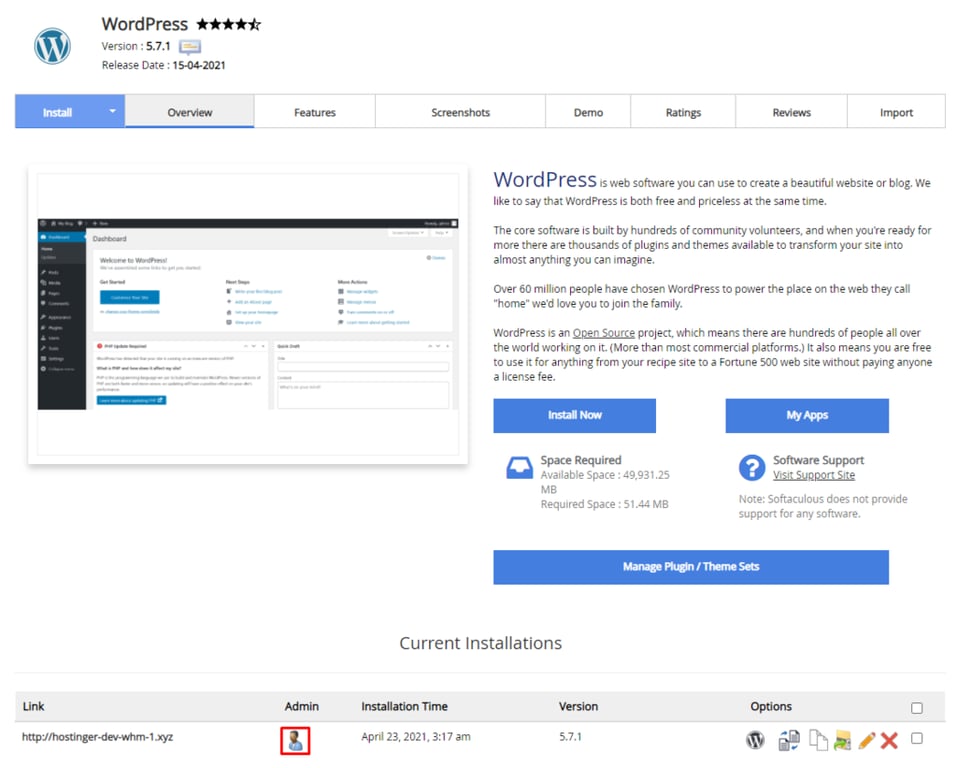Open My Apps
Screen dimensions: 957x768
pos(806,415)
